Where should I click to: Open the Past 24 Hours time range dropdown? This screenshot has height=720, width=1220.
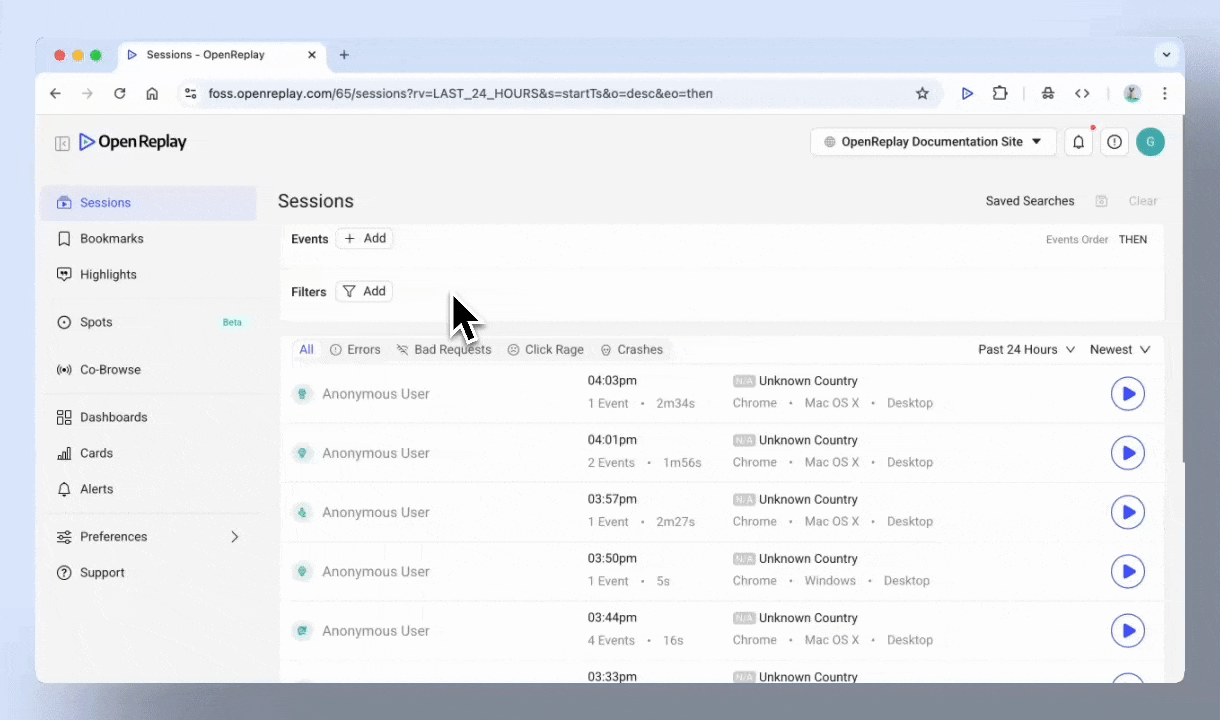pyautogui.click(x=1026, y=350)
